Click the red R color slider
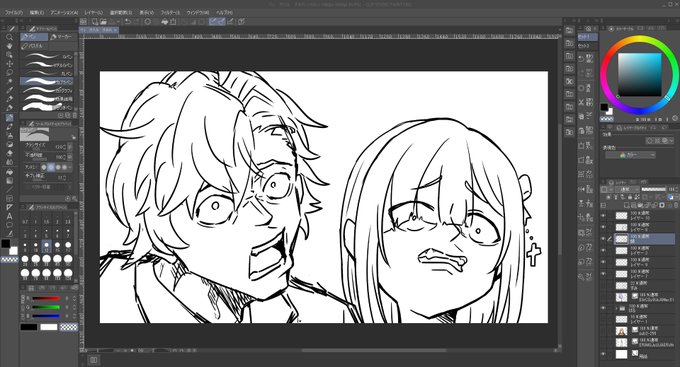680x367 pixels. 46,298
